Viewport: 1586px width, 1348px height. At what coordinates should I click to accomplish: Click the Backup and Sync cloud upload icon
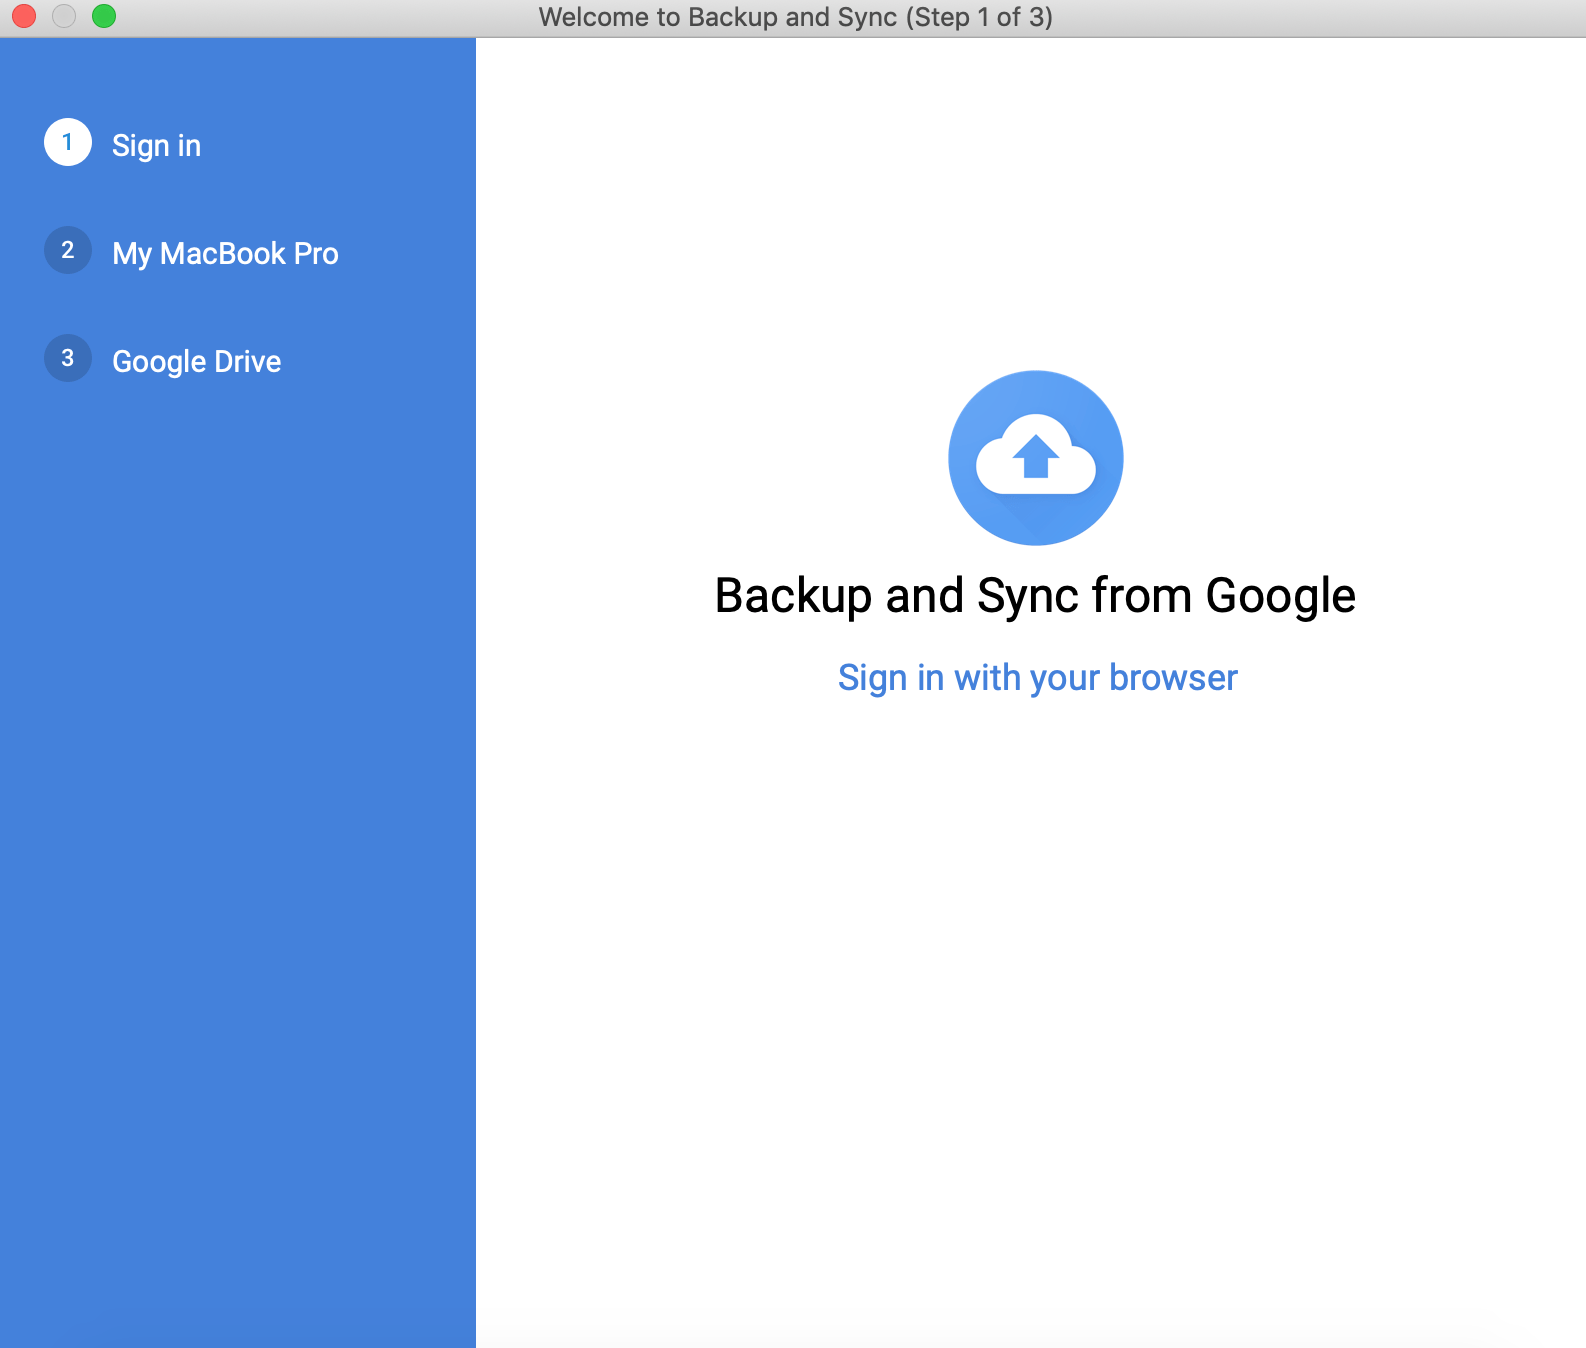[1036, 458]
